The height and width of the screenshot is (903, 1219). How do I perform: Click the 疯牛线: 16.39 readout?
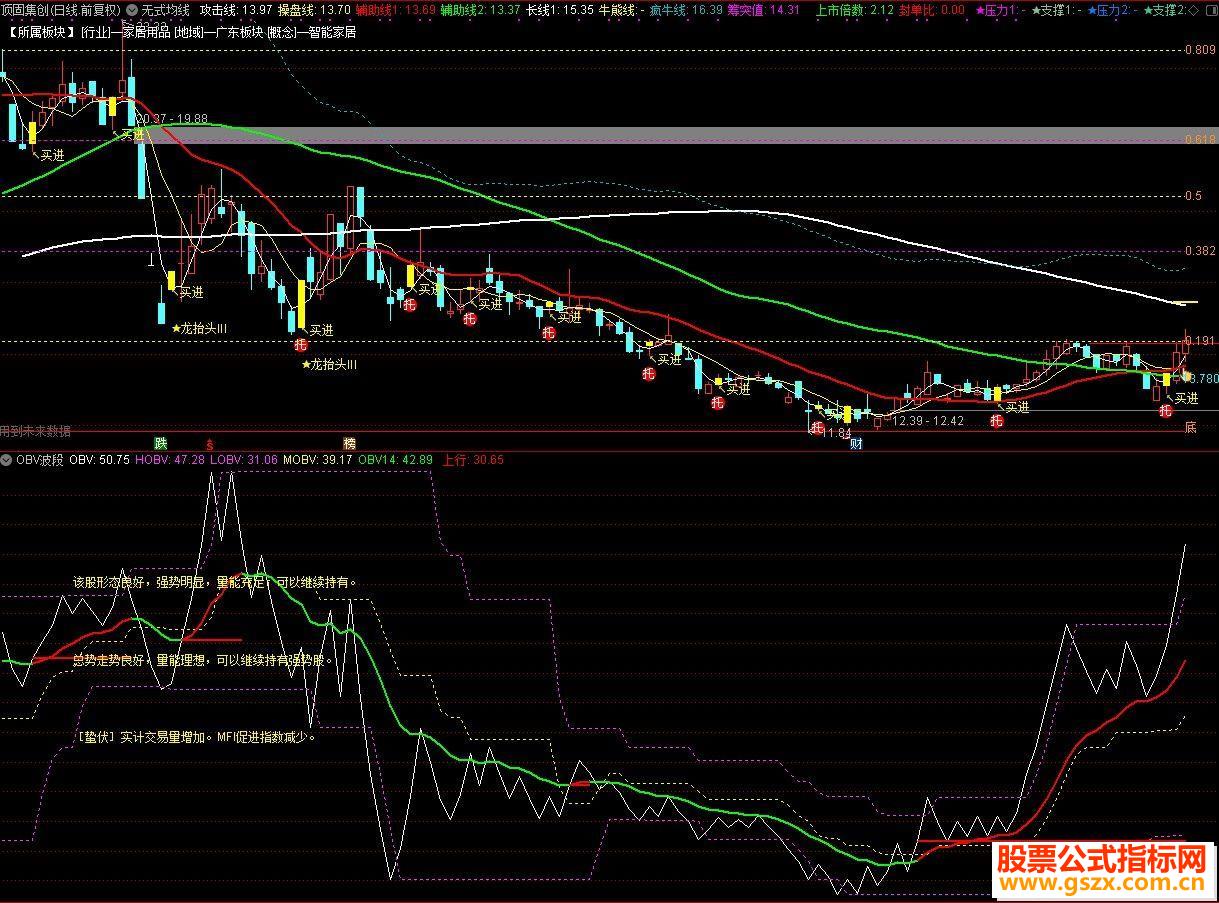point(685,10)
